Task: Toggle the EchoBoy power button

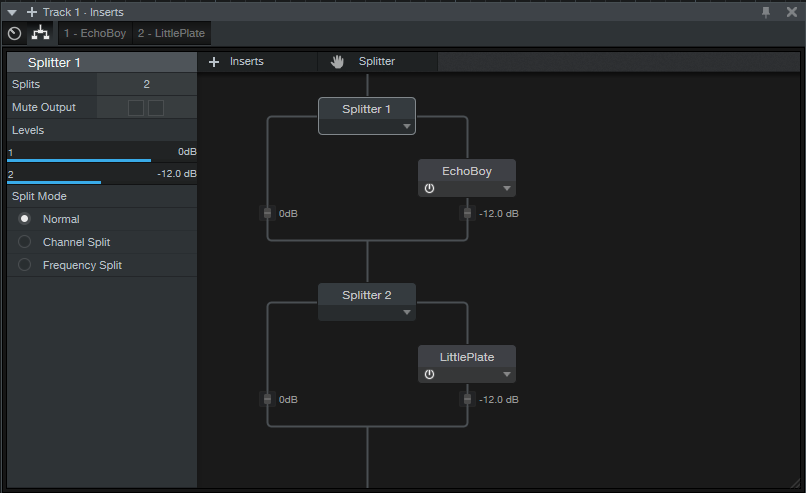Action: (x=429, y=189)
